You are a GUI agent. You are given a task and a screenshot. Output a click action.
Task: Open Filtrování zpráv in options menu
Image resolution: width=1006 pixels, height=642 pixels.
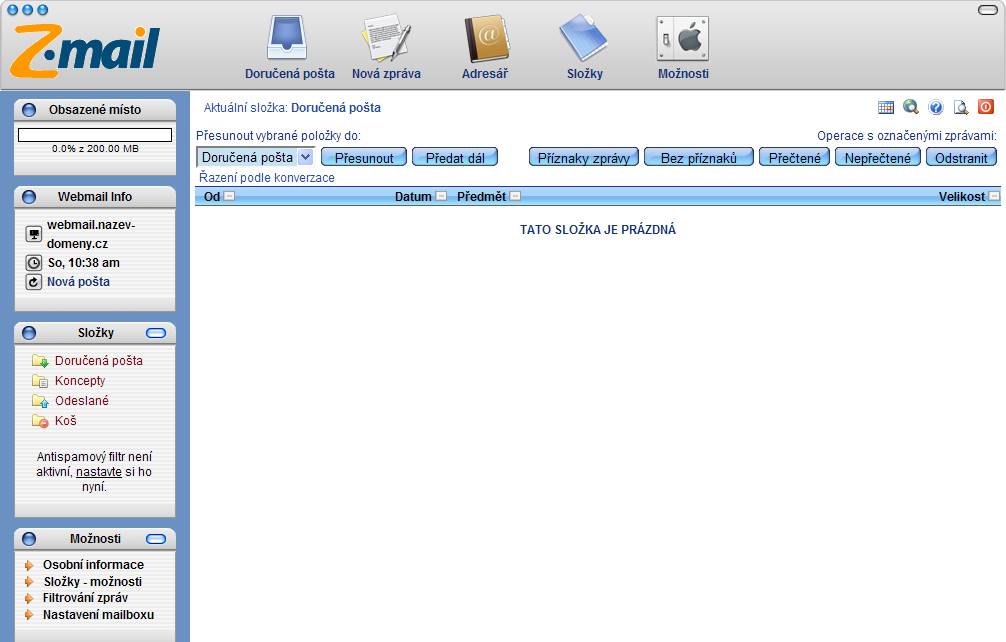click(x=85, y=598)
